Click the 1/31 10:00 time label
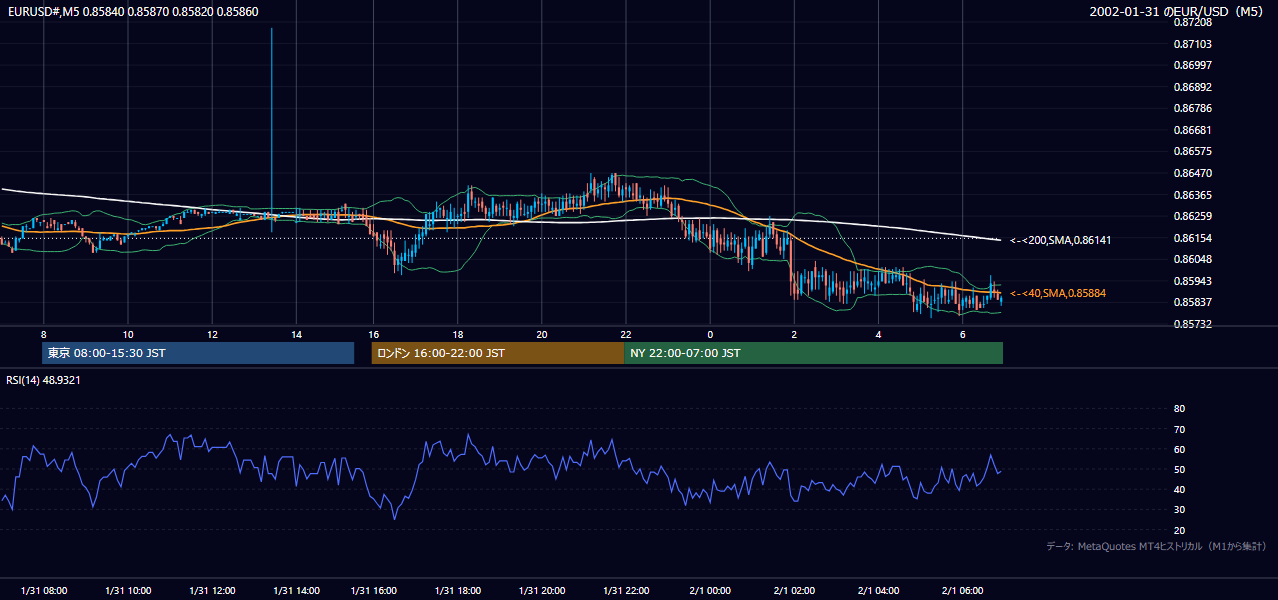The image size is (1278, 600). (128, 591)
